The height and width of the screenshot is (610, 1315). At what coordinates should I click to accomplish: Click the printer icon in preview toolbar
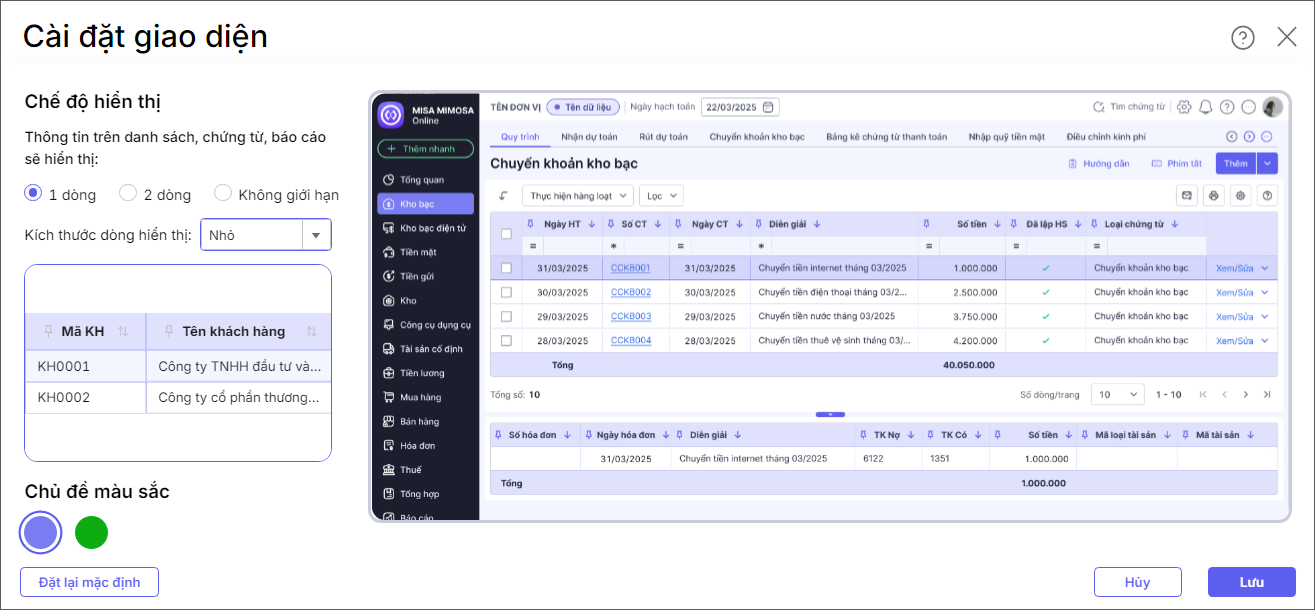pyautogui.click(x=1213, y=196)
